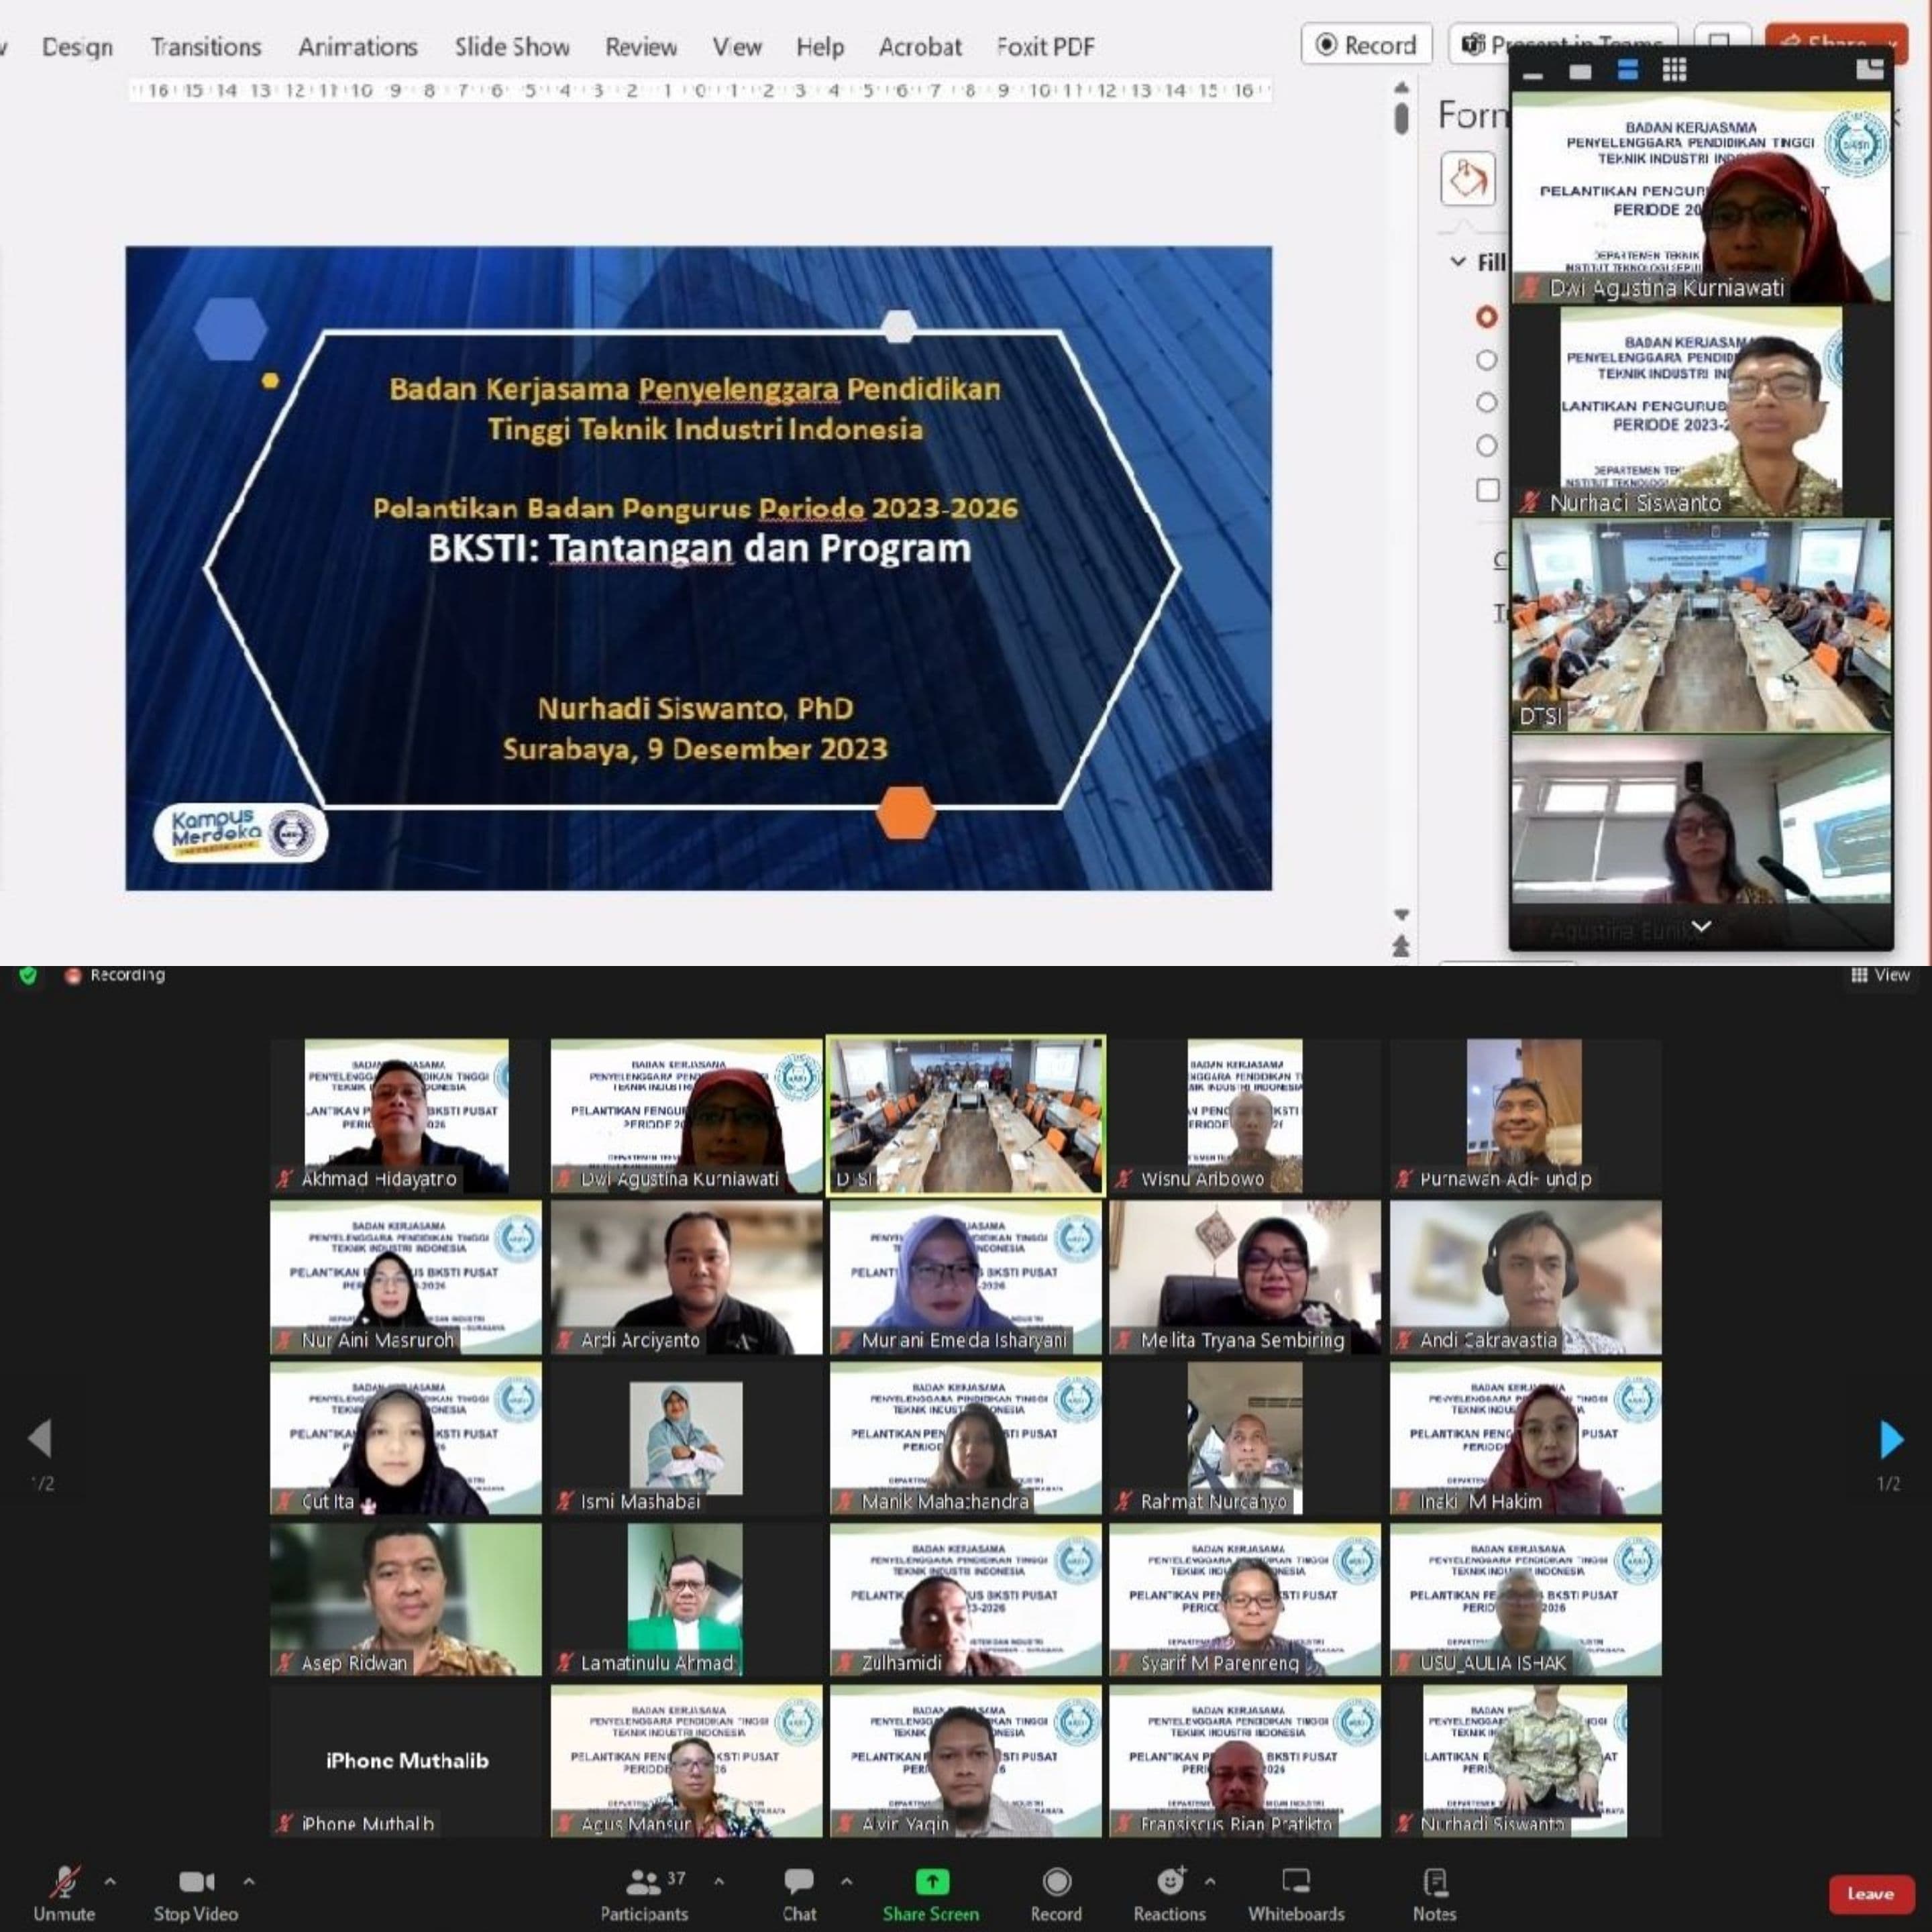Show more videos with the floating panel down chevron

[1701, 926]
